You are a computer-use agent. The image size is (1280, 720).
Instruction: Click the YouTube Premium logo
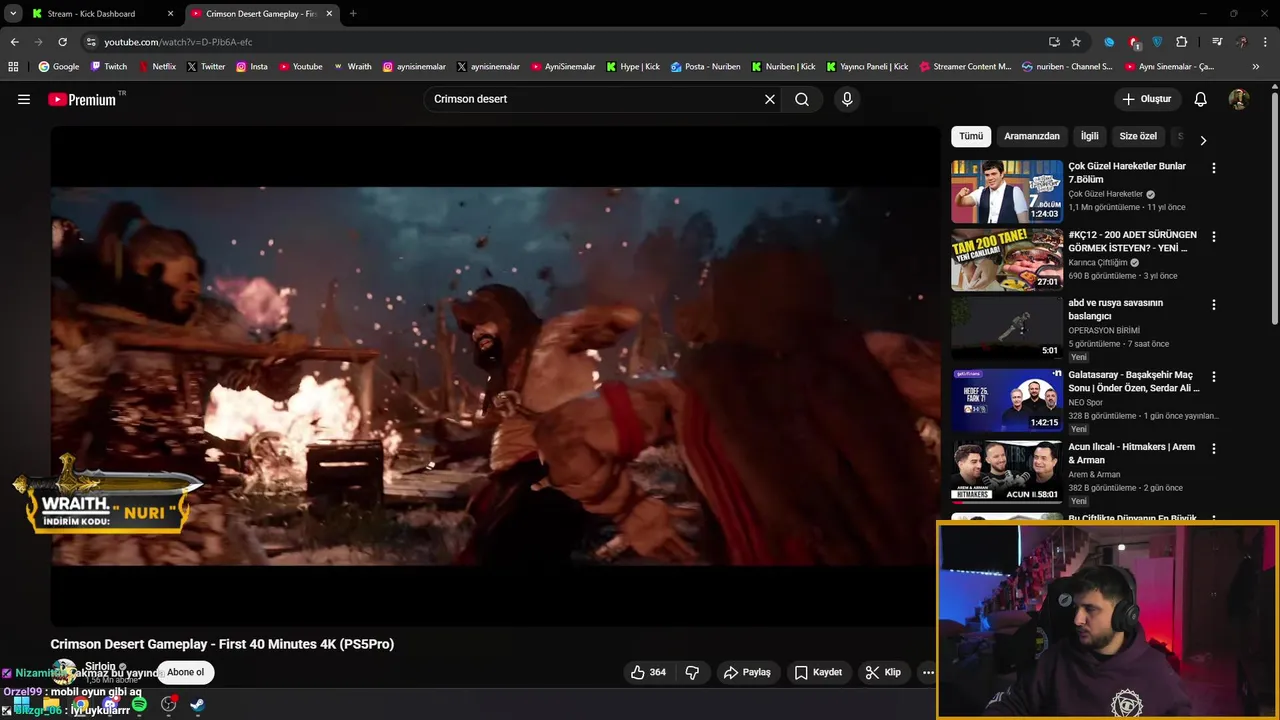click(x=82, y=99)
